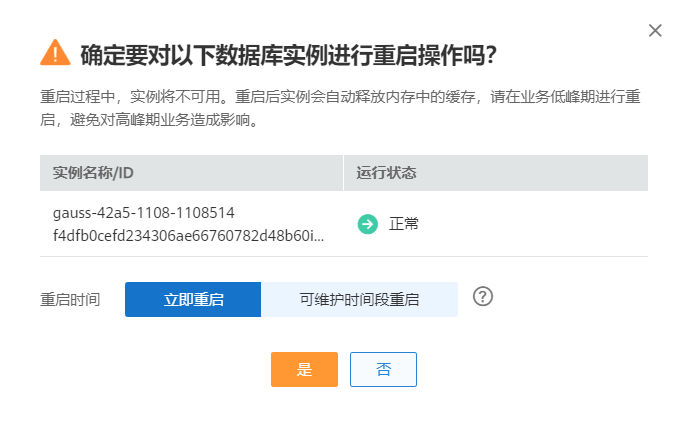Viewport: 686px width, 425px height.
Task: Click the green running status arrow icon
Action: click(368, 223)
